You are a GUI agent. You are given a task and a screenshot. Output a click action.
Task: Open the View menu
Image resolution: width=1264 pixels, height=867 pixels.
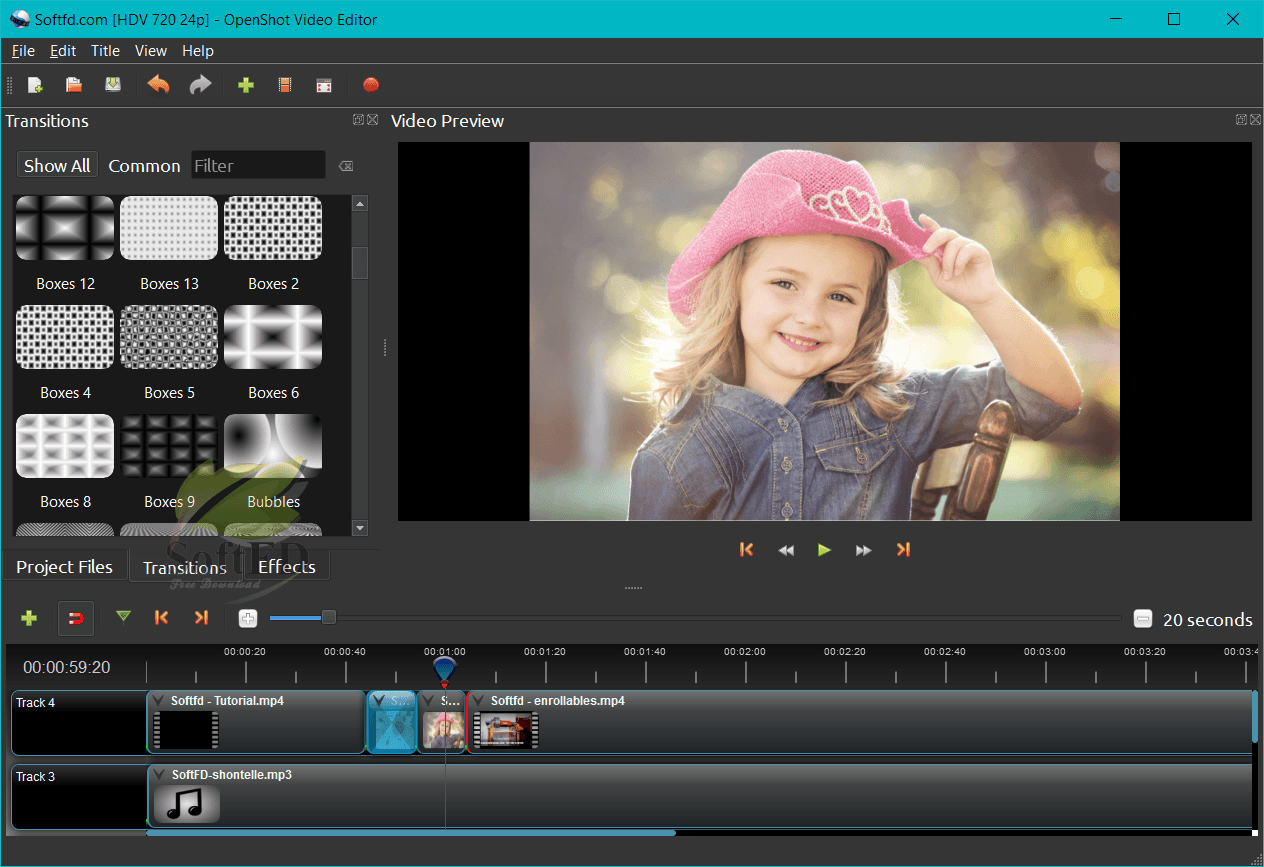[151, 51]
